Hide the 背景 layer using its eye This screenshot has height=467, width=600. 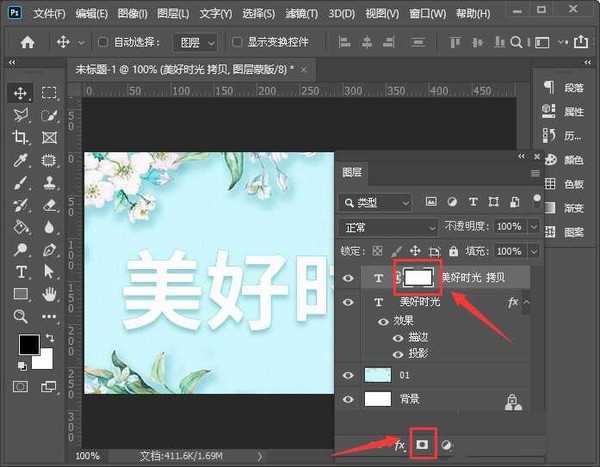coord(348,399)
